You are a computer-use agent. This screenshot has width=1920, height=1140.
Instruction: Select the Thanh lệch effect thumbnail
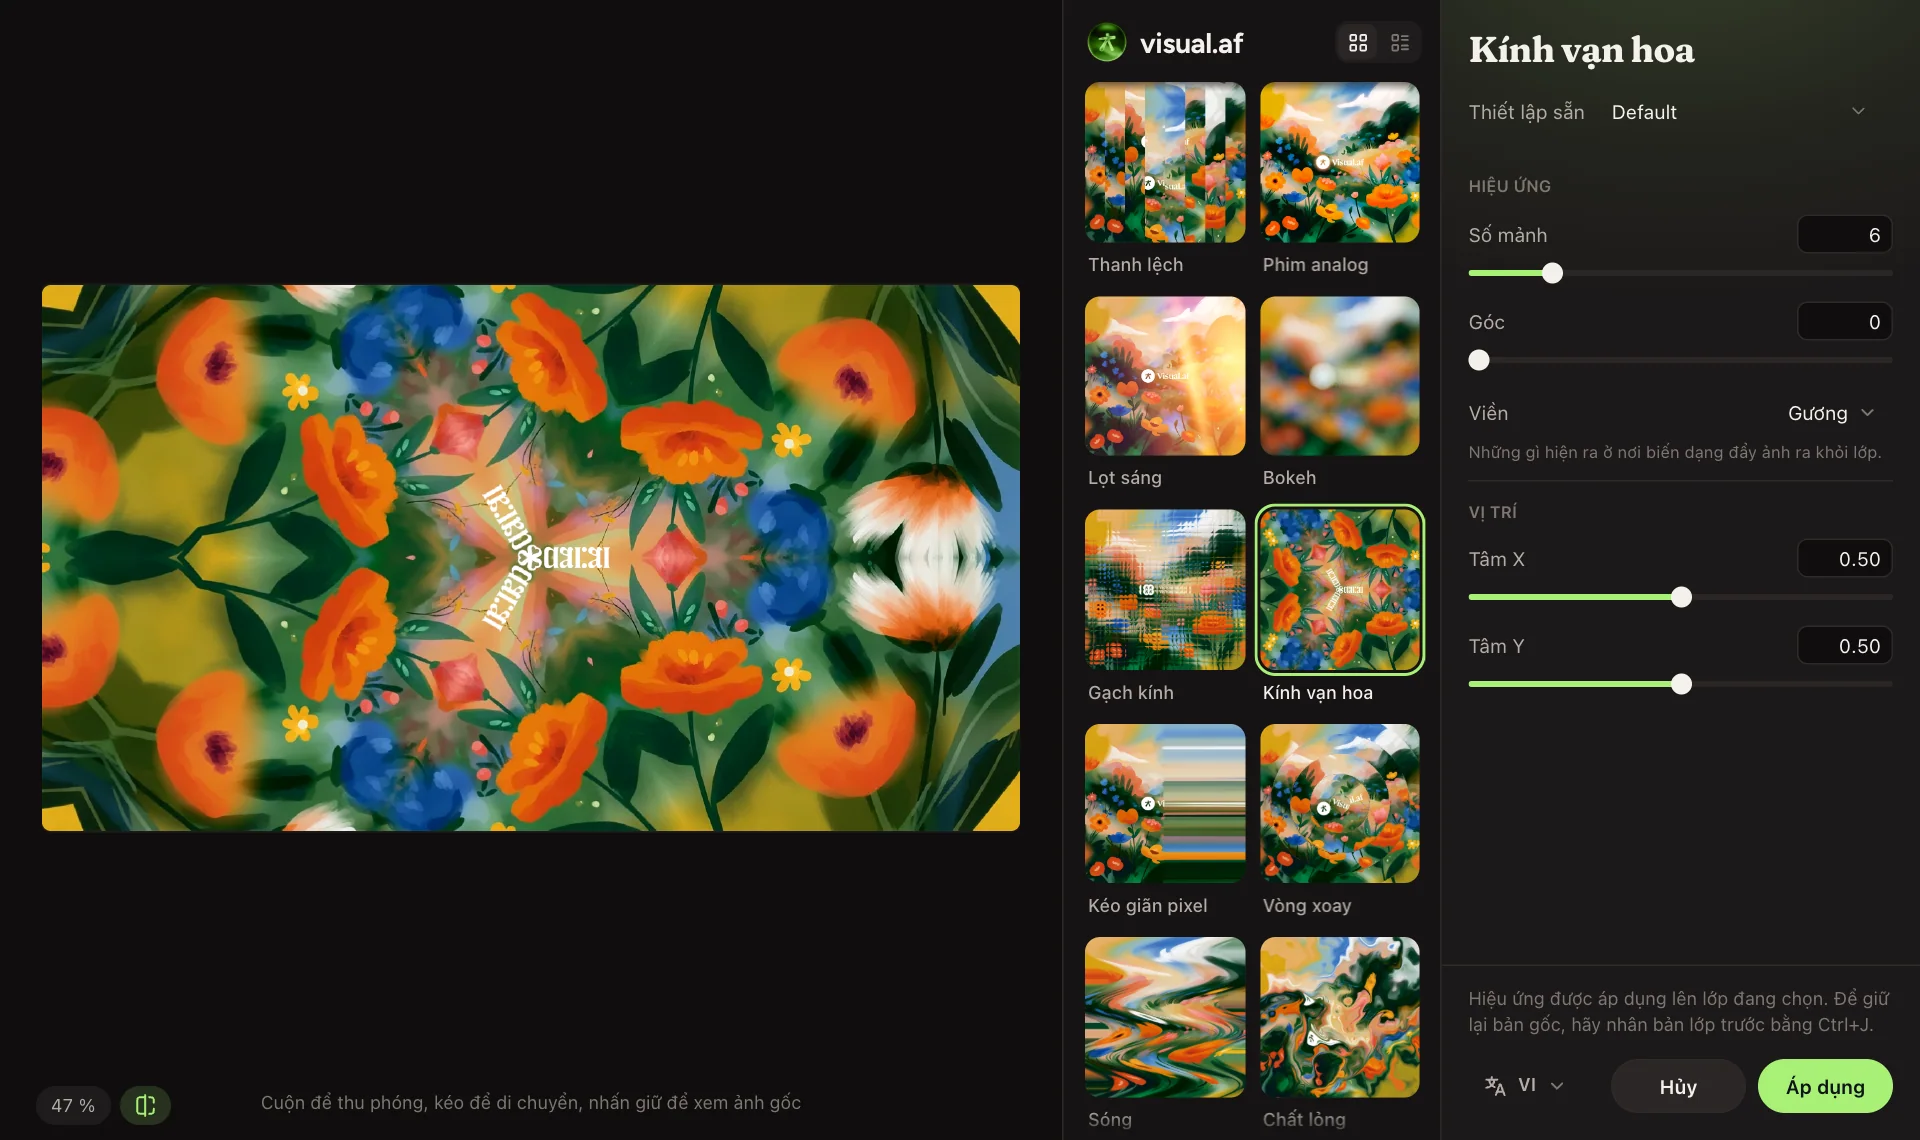(x=1165, y=162)
